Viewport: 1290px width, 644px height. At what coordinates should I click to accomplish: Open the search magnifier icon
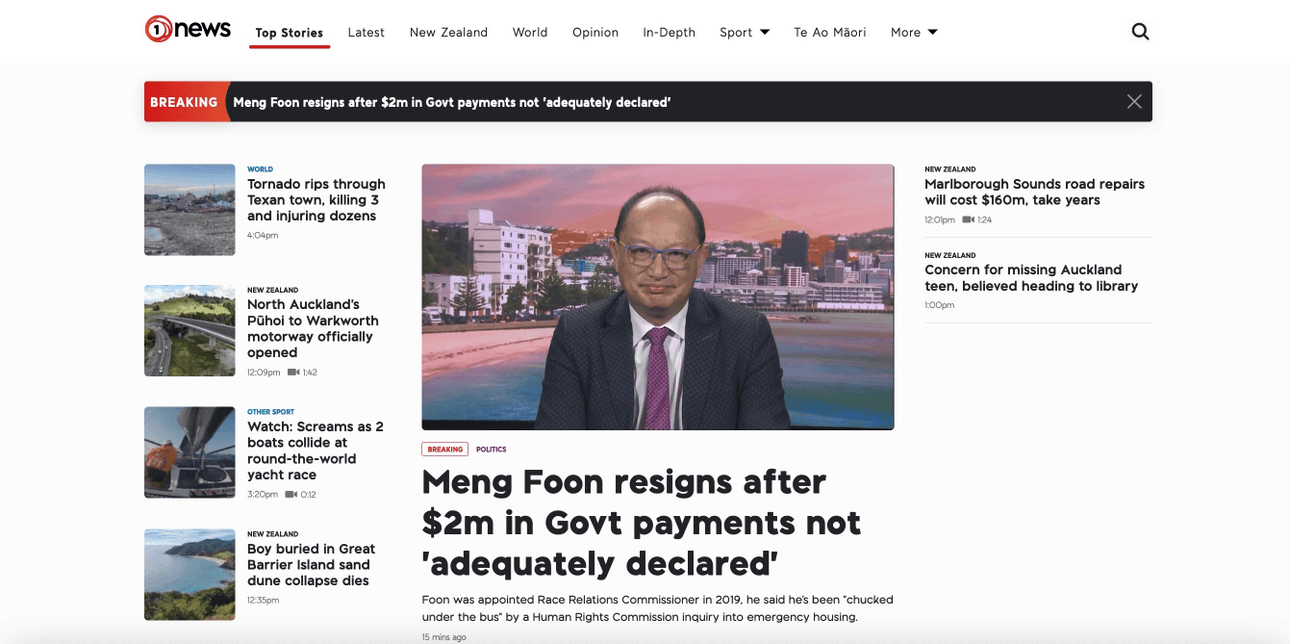tap(1140, 32)
